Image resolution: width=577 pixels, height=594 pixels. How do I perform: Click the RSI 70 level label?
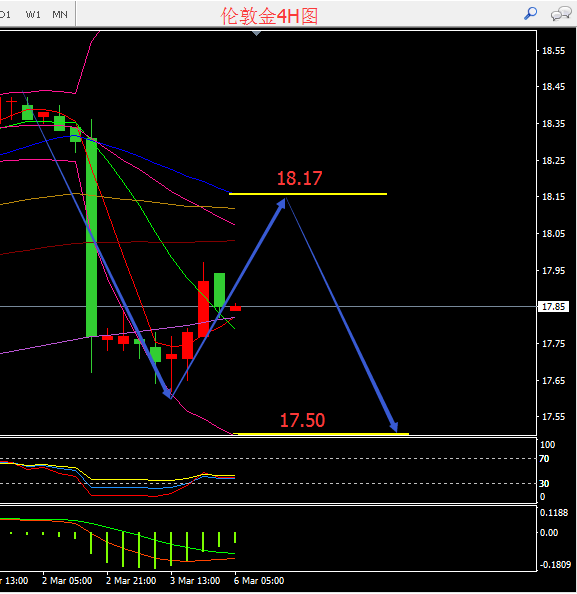click(x=544, y=459)
